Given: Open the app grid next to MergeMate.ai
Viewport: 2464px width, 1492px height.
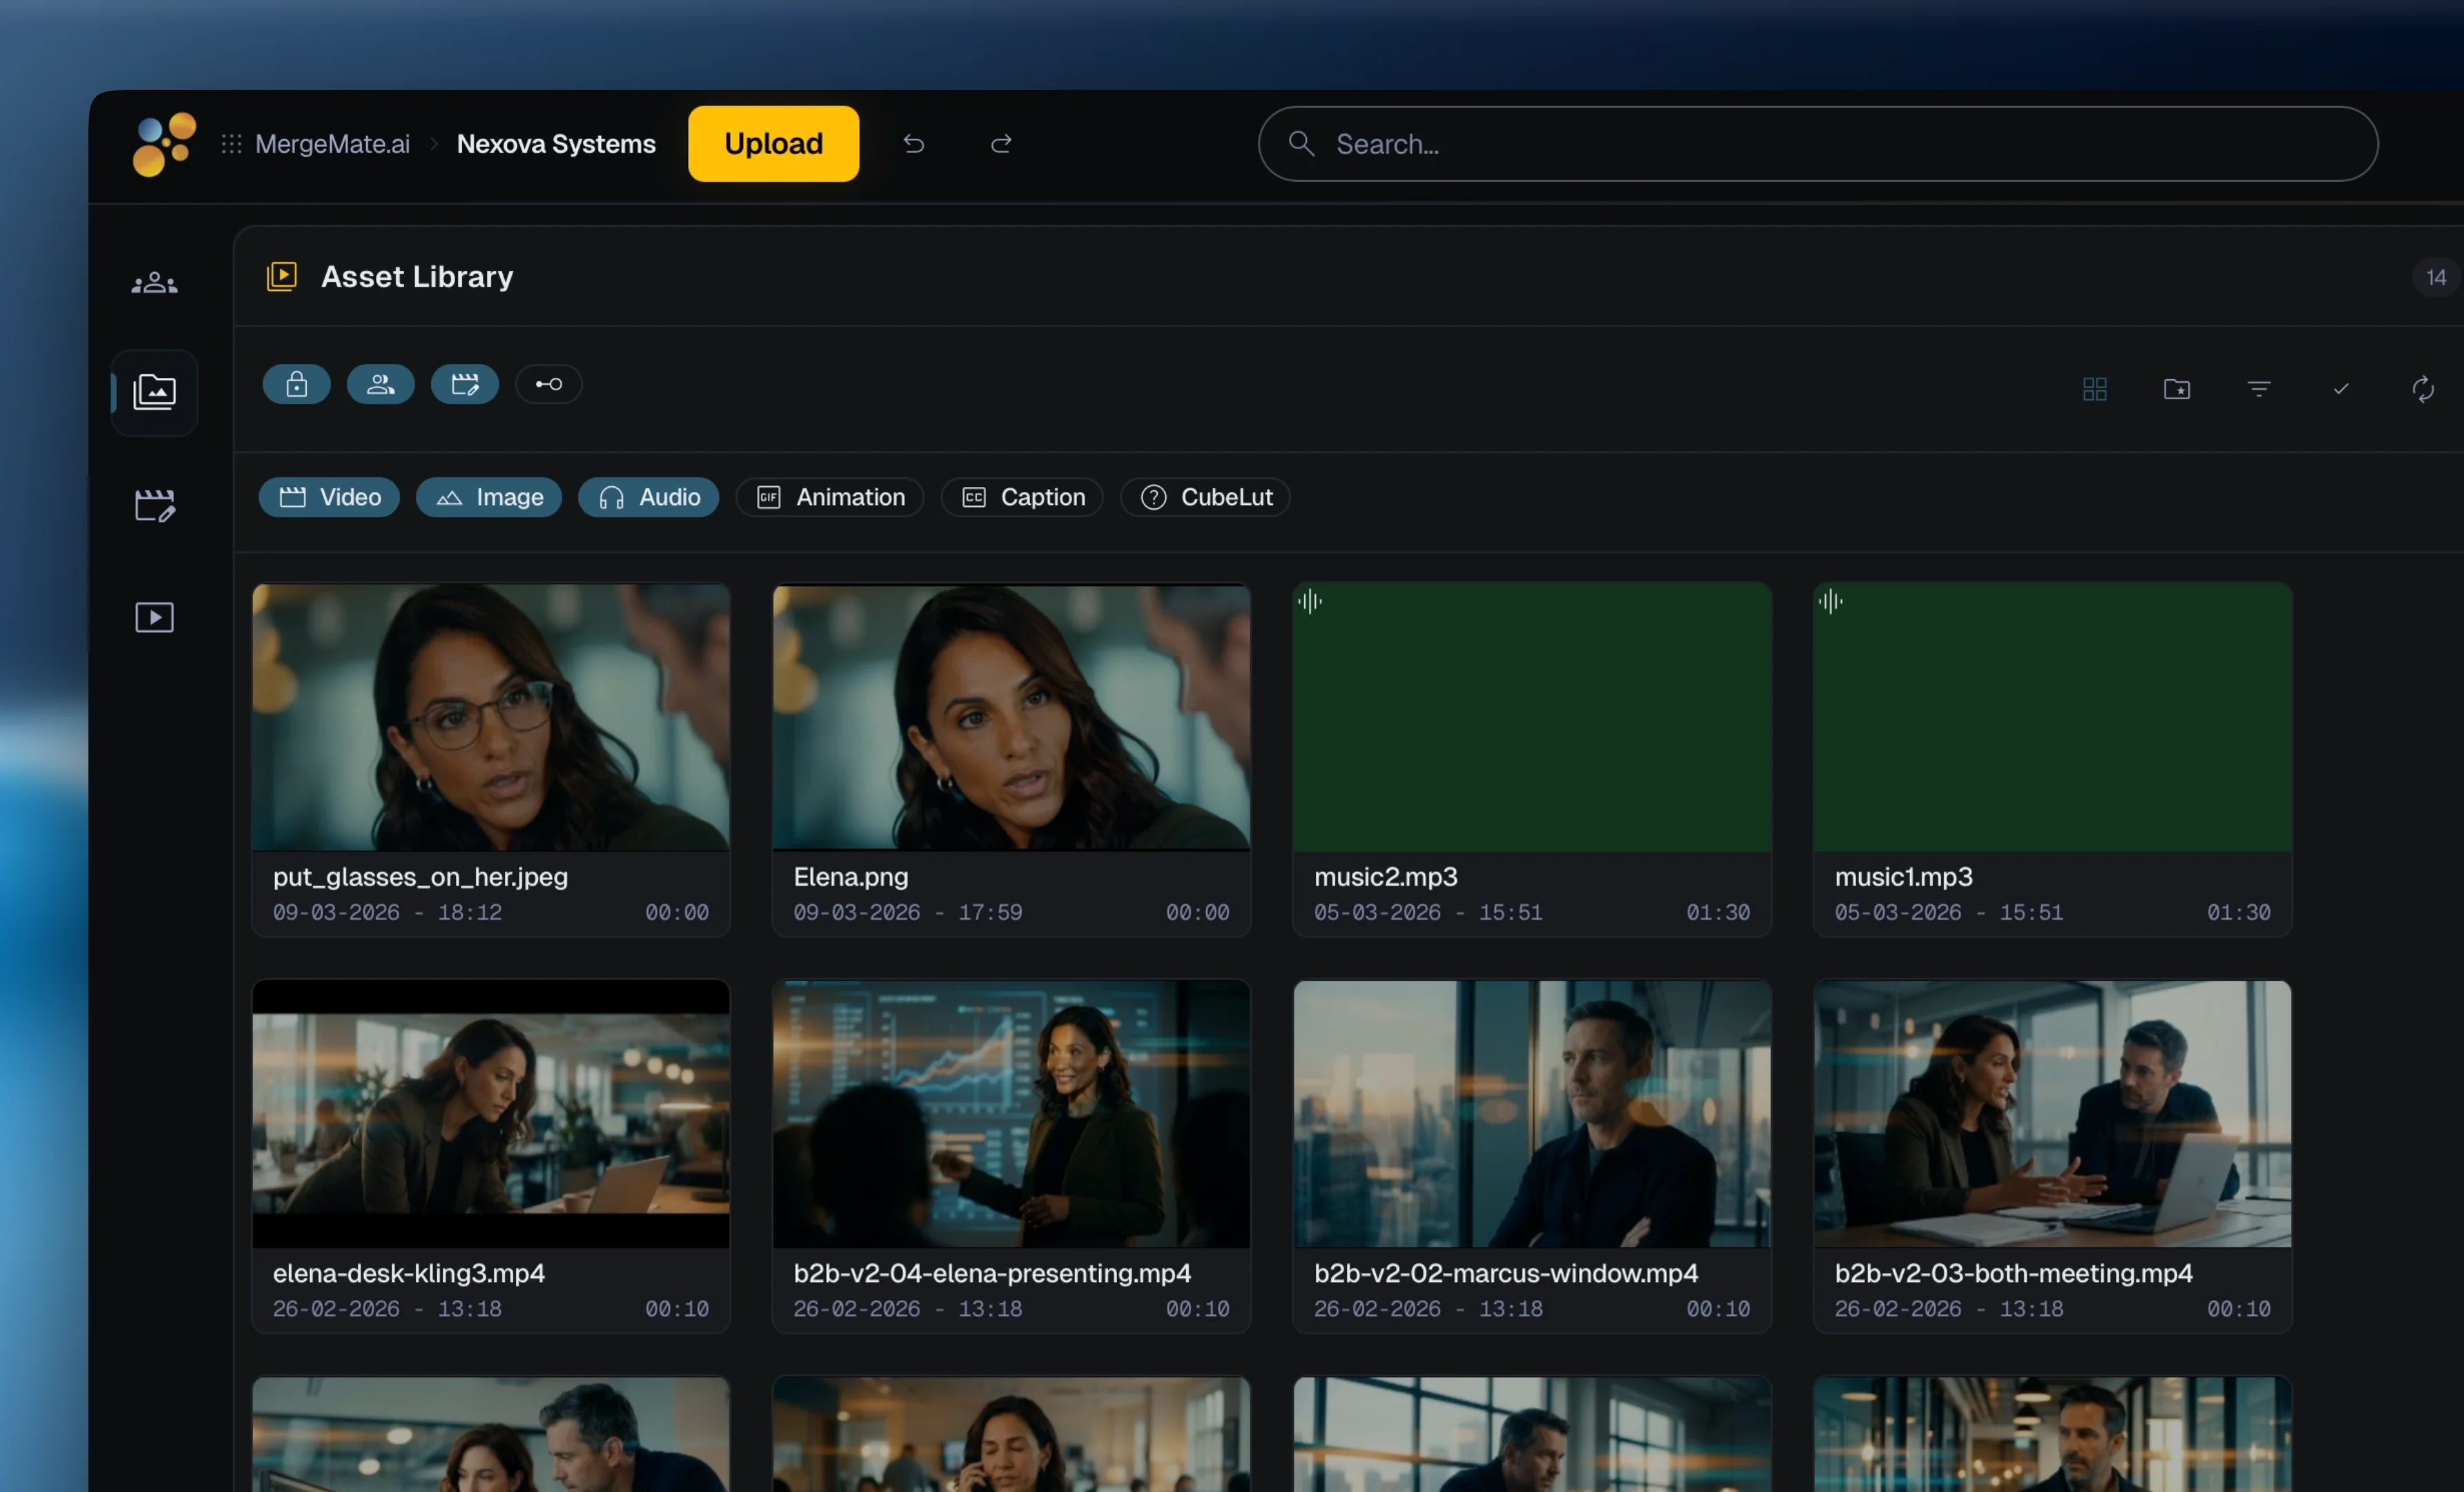Looking at the screenshot, I should pyautogui.click(x=231, y=143).
